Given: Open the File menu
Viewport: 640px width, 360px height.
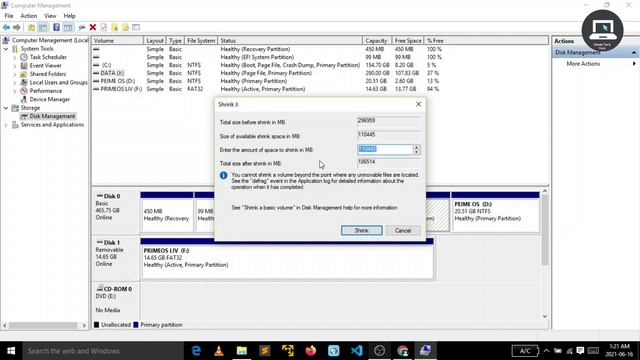Looking at the screenshot, I should click(9, 16).
